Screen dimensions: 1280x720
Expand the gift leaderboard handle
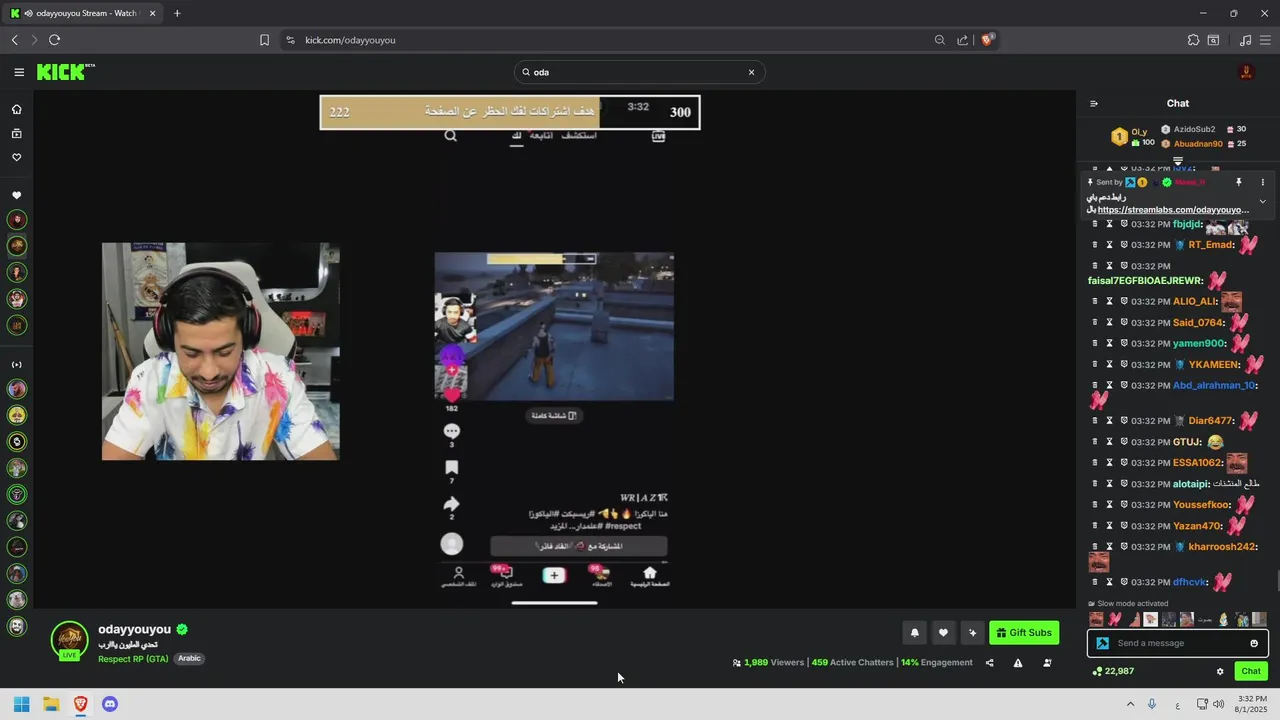(1178, 160)
